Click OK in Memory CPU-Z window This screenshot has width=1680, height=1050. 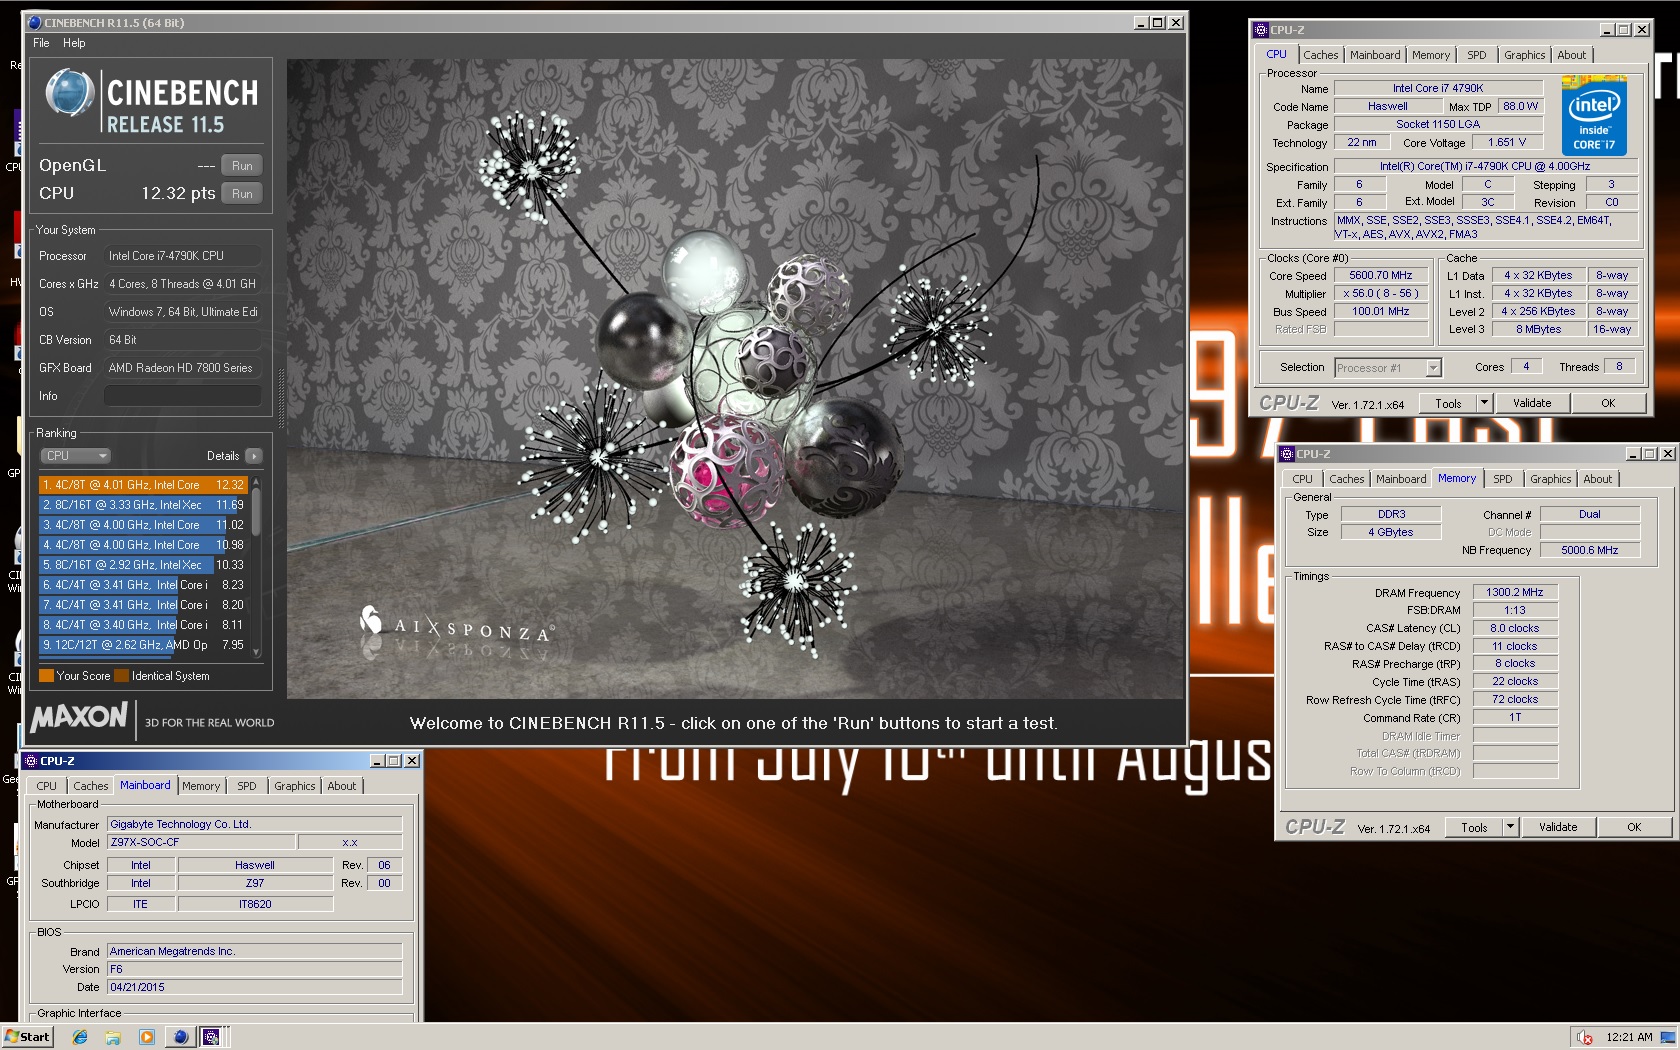[x=1634, y=828]
